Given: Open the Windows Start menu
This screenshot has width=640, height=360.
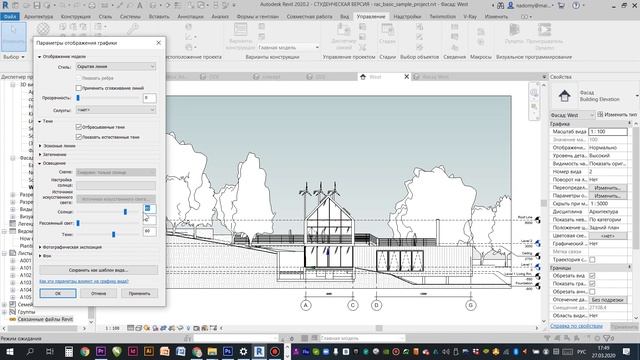Looking at the screenshot, I should pyautogui.click(x=9, y=351).
